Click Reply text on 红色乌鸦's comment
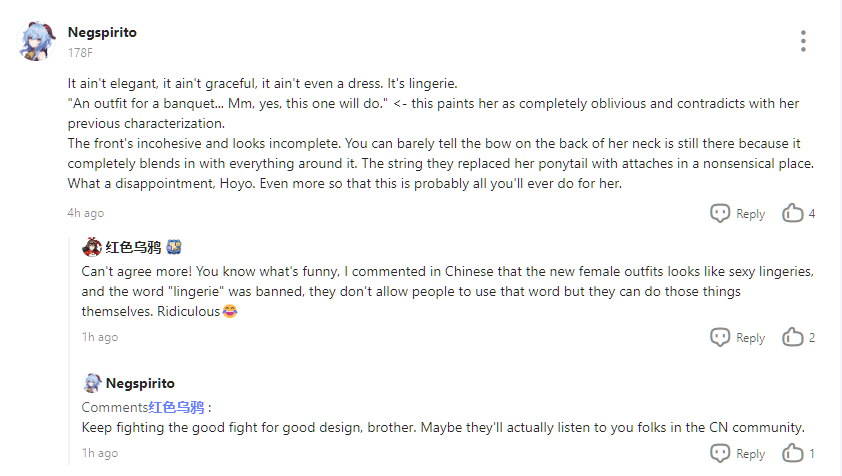842x476 pixels. (x=750, y=338)
